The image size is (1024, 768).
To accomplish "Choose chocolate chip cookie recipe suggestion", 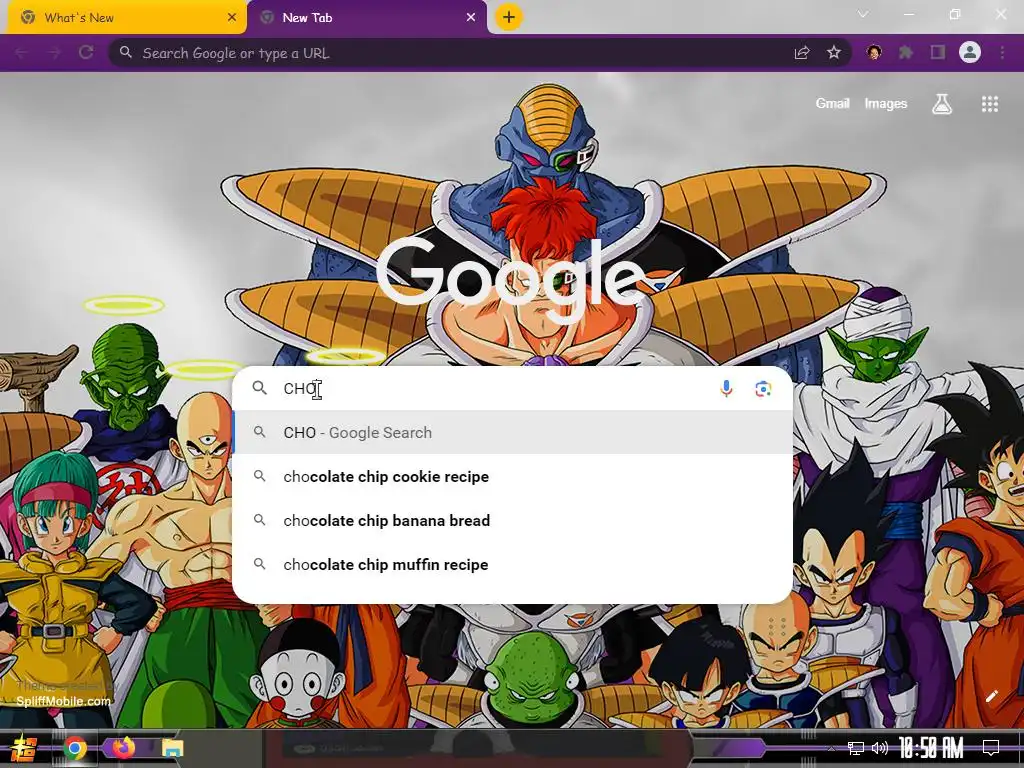I will [513, 477].
